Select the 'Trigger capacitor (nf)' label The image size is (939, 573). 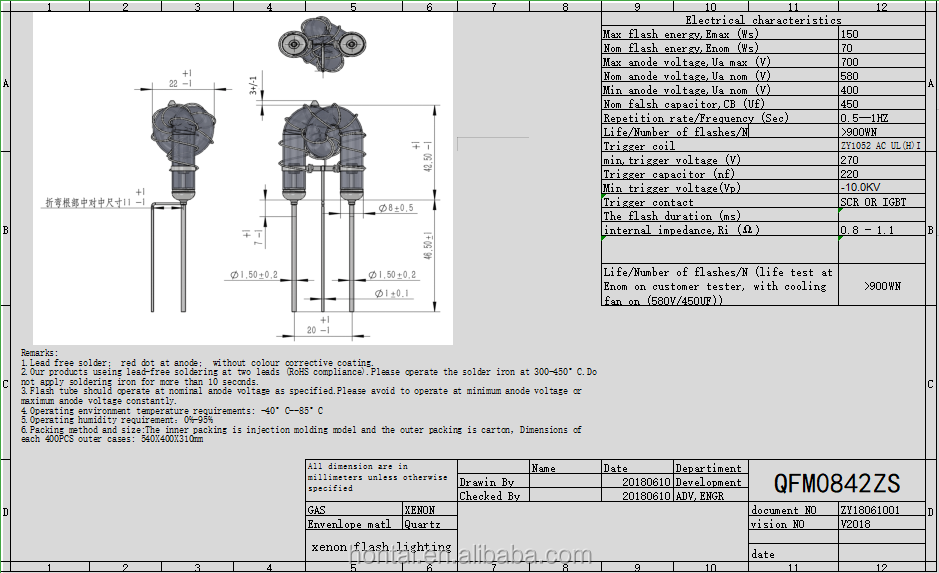tap(669, 174)
